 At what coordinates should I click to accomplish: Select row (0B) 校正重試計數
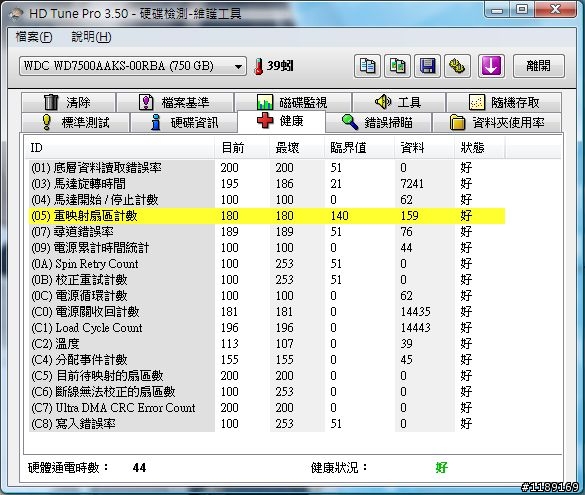(x=267, y=280)
